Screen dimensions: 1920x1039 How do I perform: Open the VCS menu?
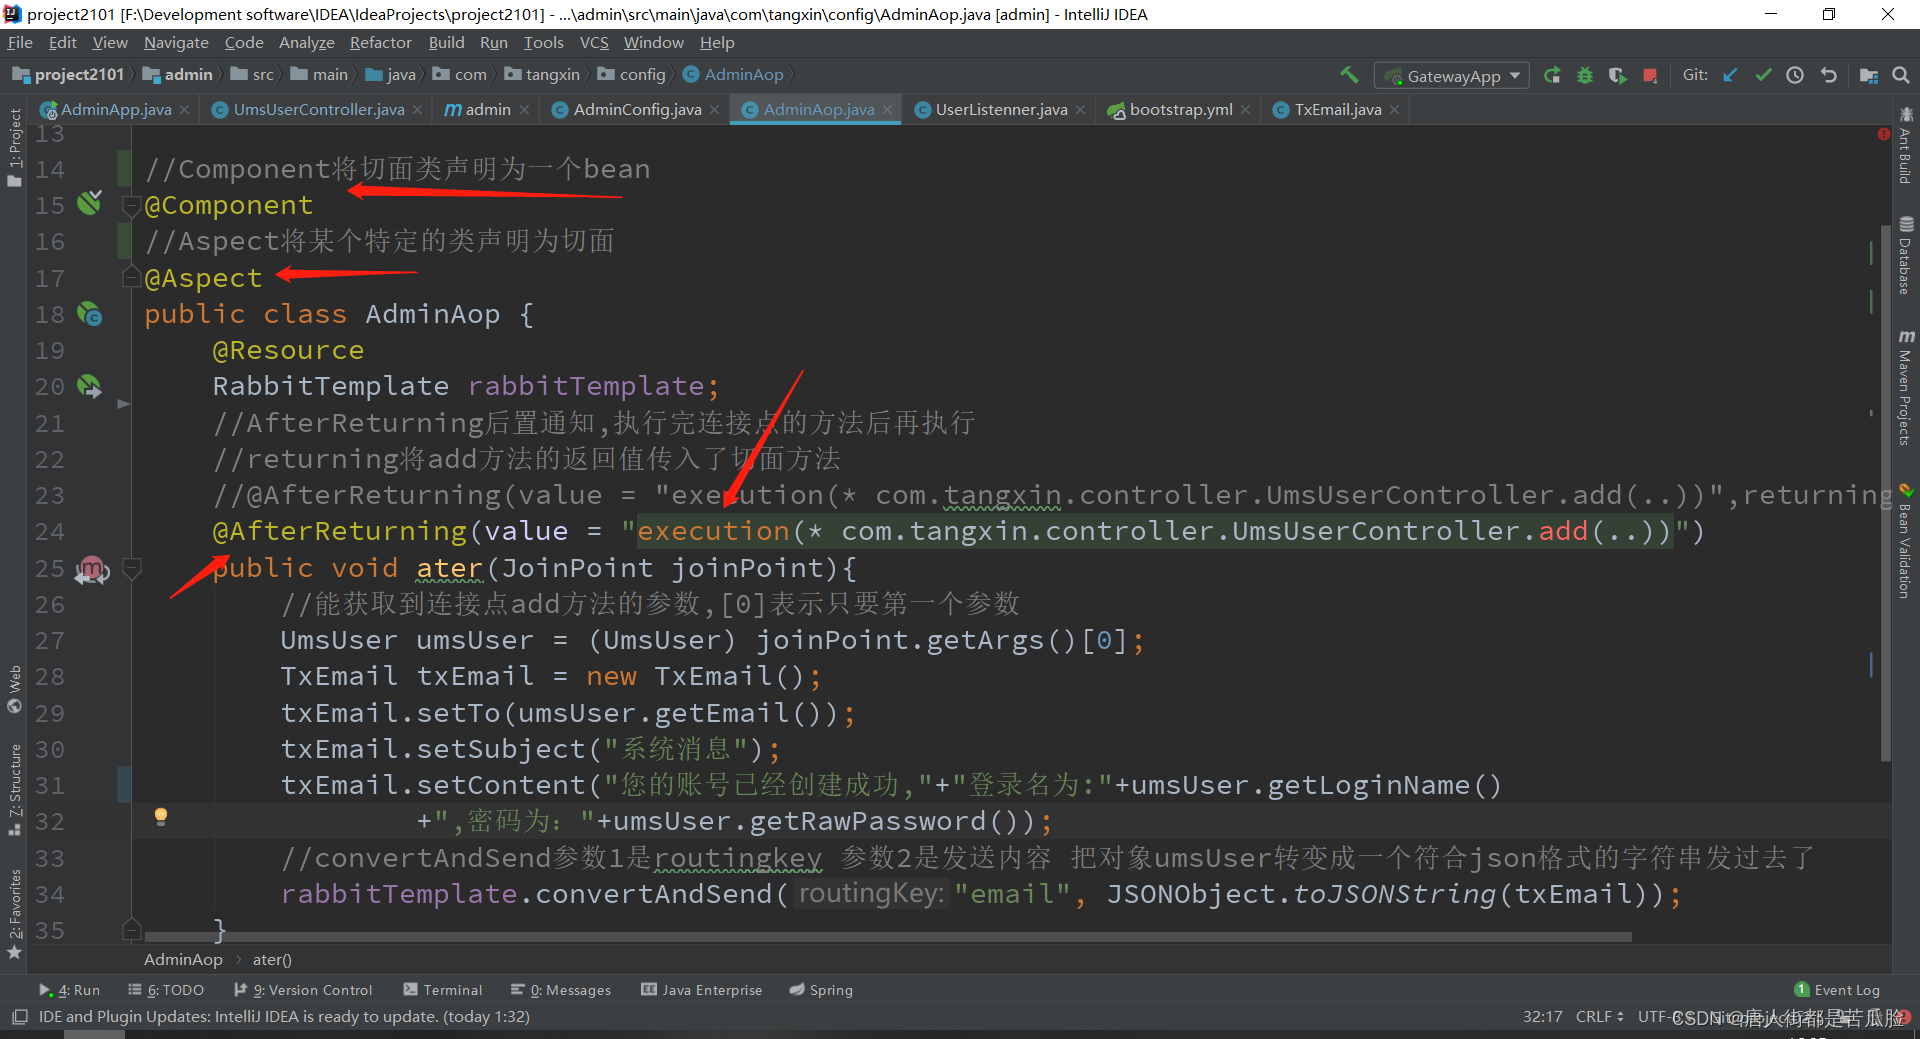coord(594,43)
